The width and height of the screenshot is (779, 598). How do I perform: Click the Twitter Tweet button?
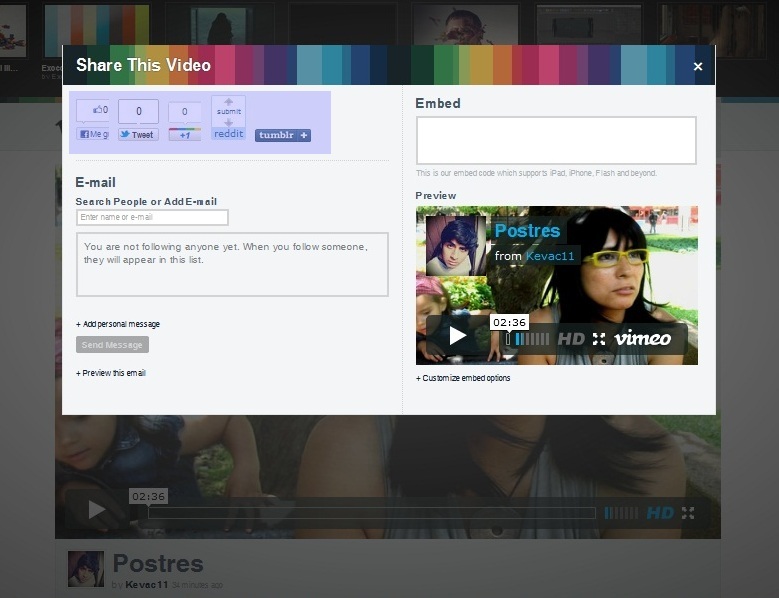pyautogui.click(x=138, y=134)
